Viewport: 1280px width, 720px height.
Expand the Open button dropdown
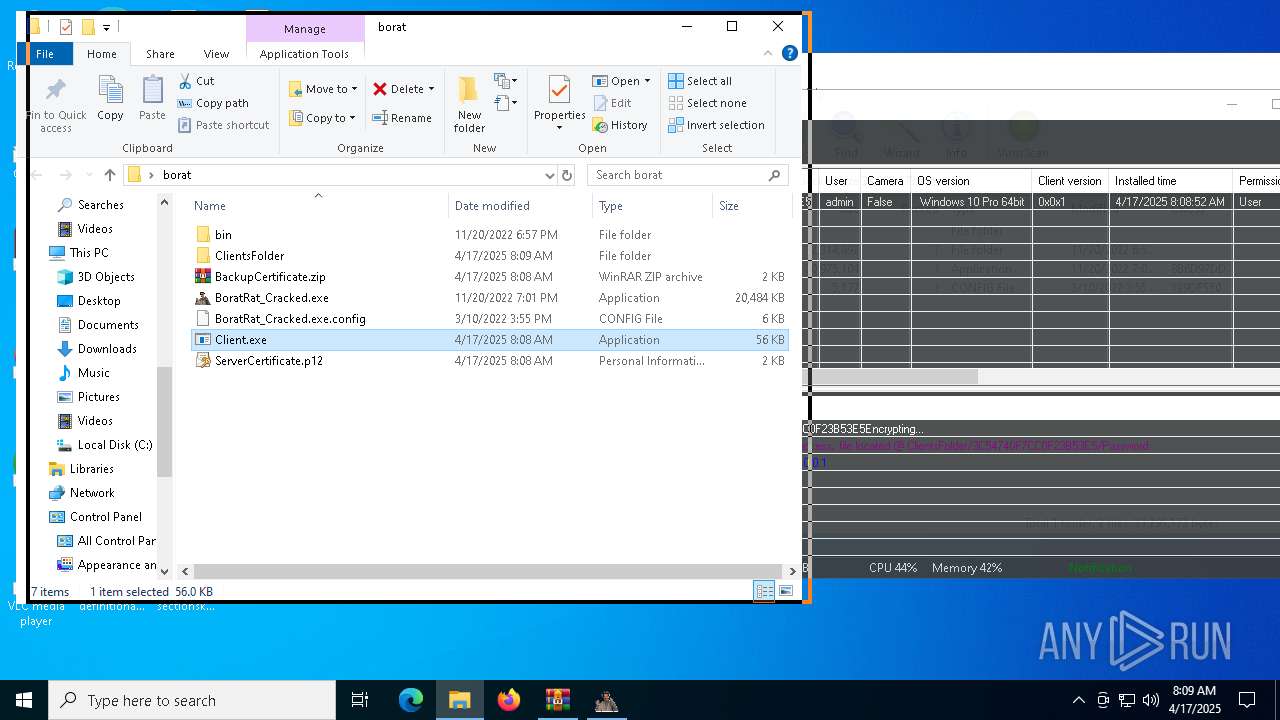(x=647, y=81)
